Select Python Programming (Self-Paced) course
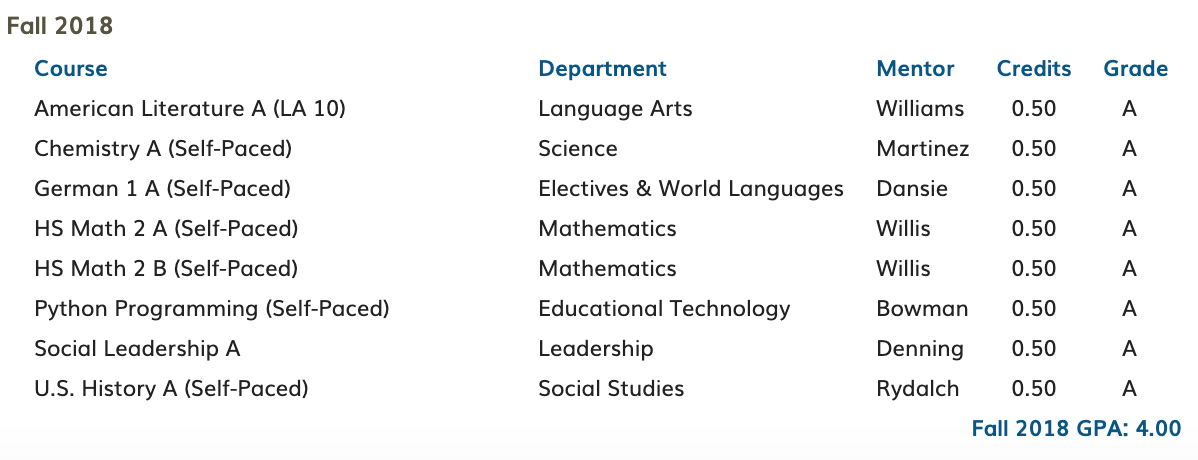The image size is (1198, 460). [x=212, y=309]
